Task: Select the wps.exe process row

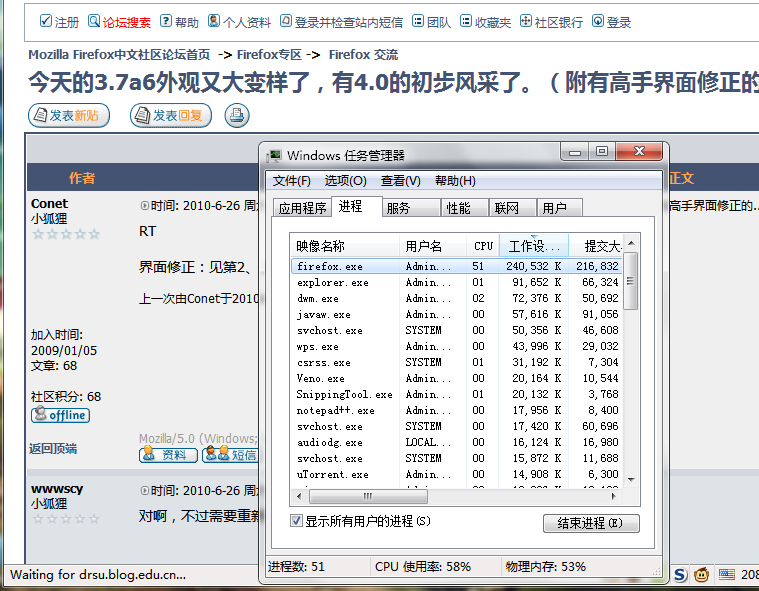Action: pos(457,346)
